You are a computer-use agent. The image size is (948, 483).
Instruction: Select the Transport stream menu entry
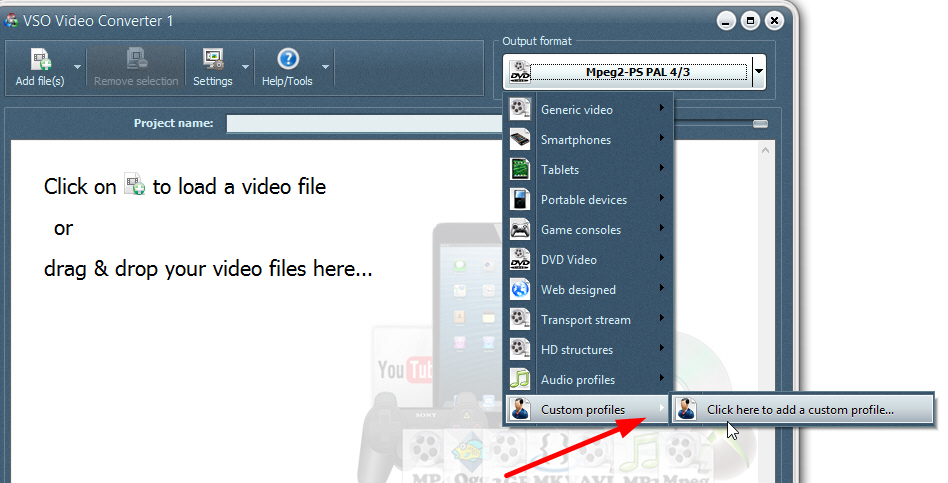(588, 319)
